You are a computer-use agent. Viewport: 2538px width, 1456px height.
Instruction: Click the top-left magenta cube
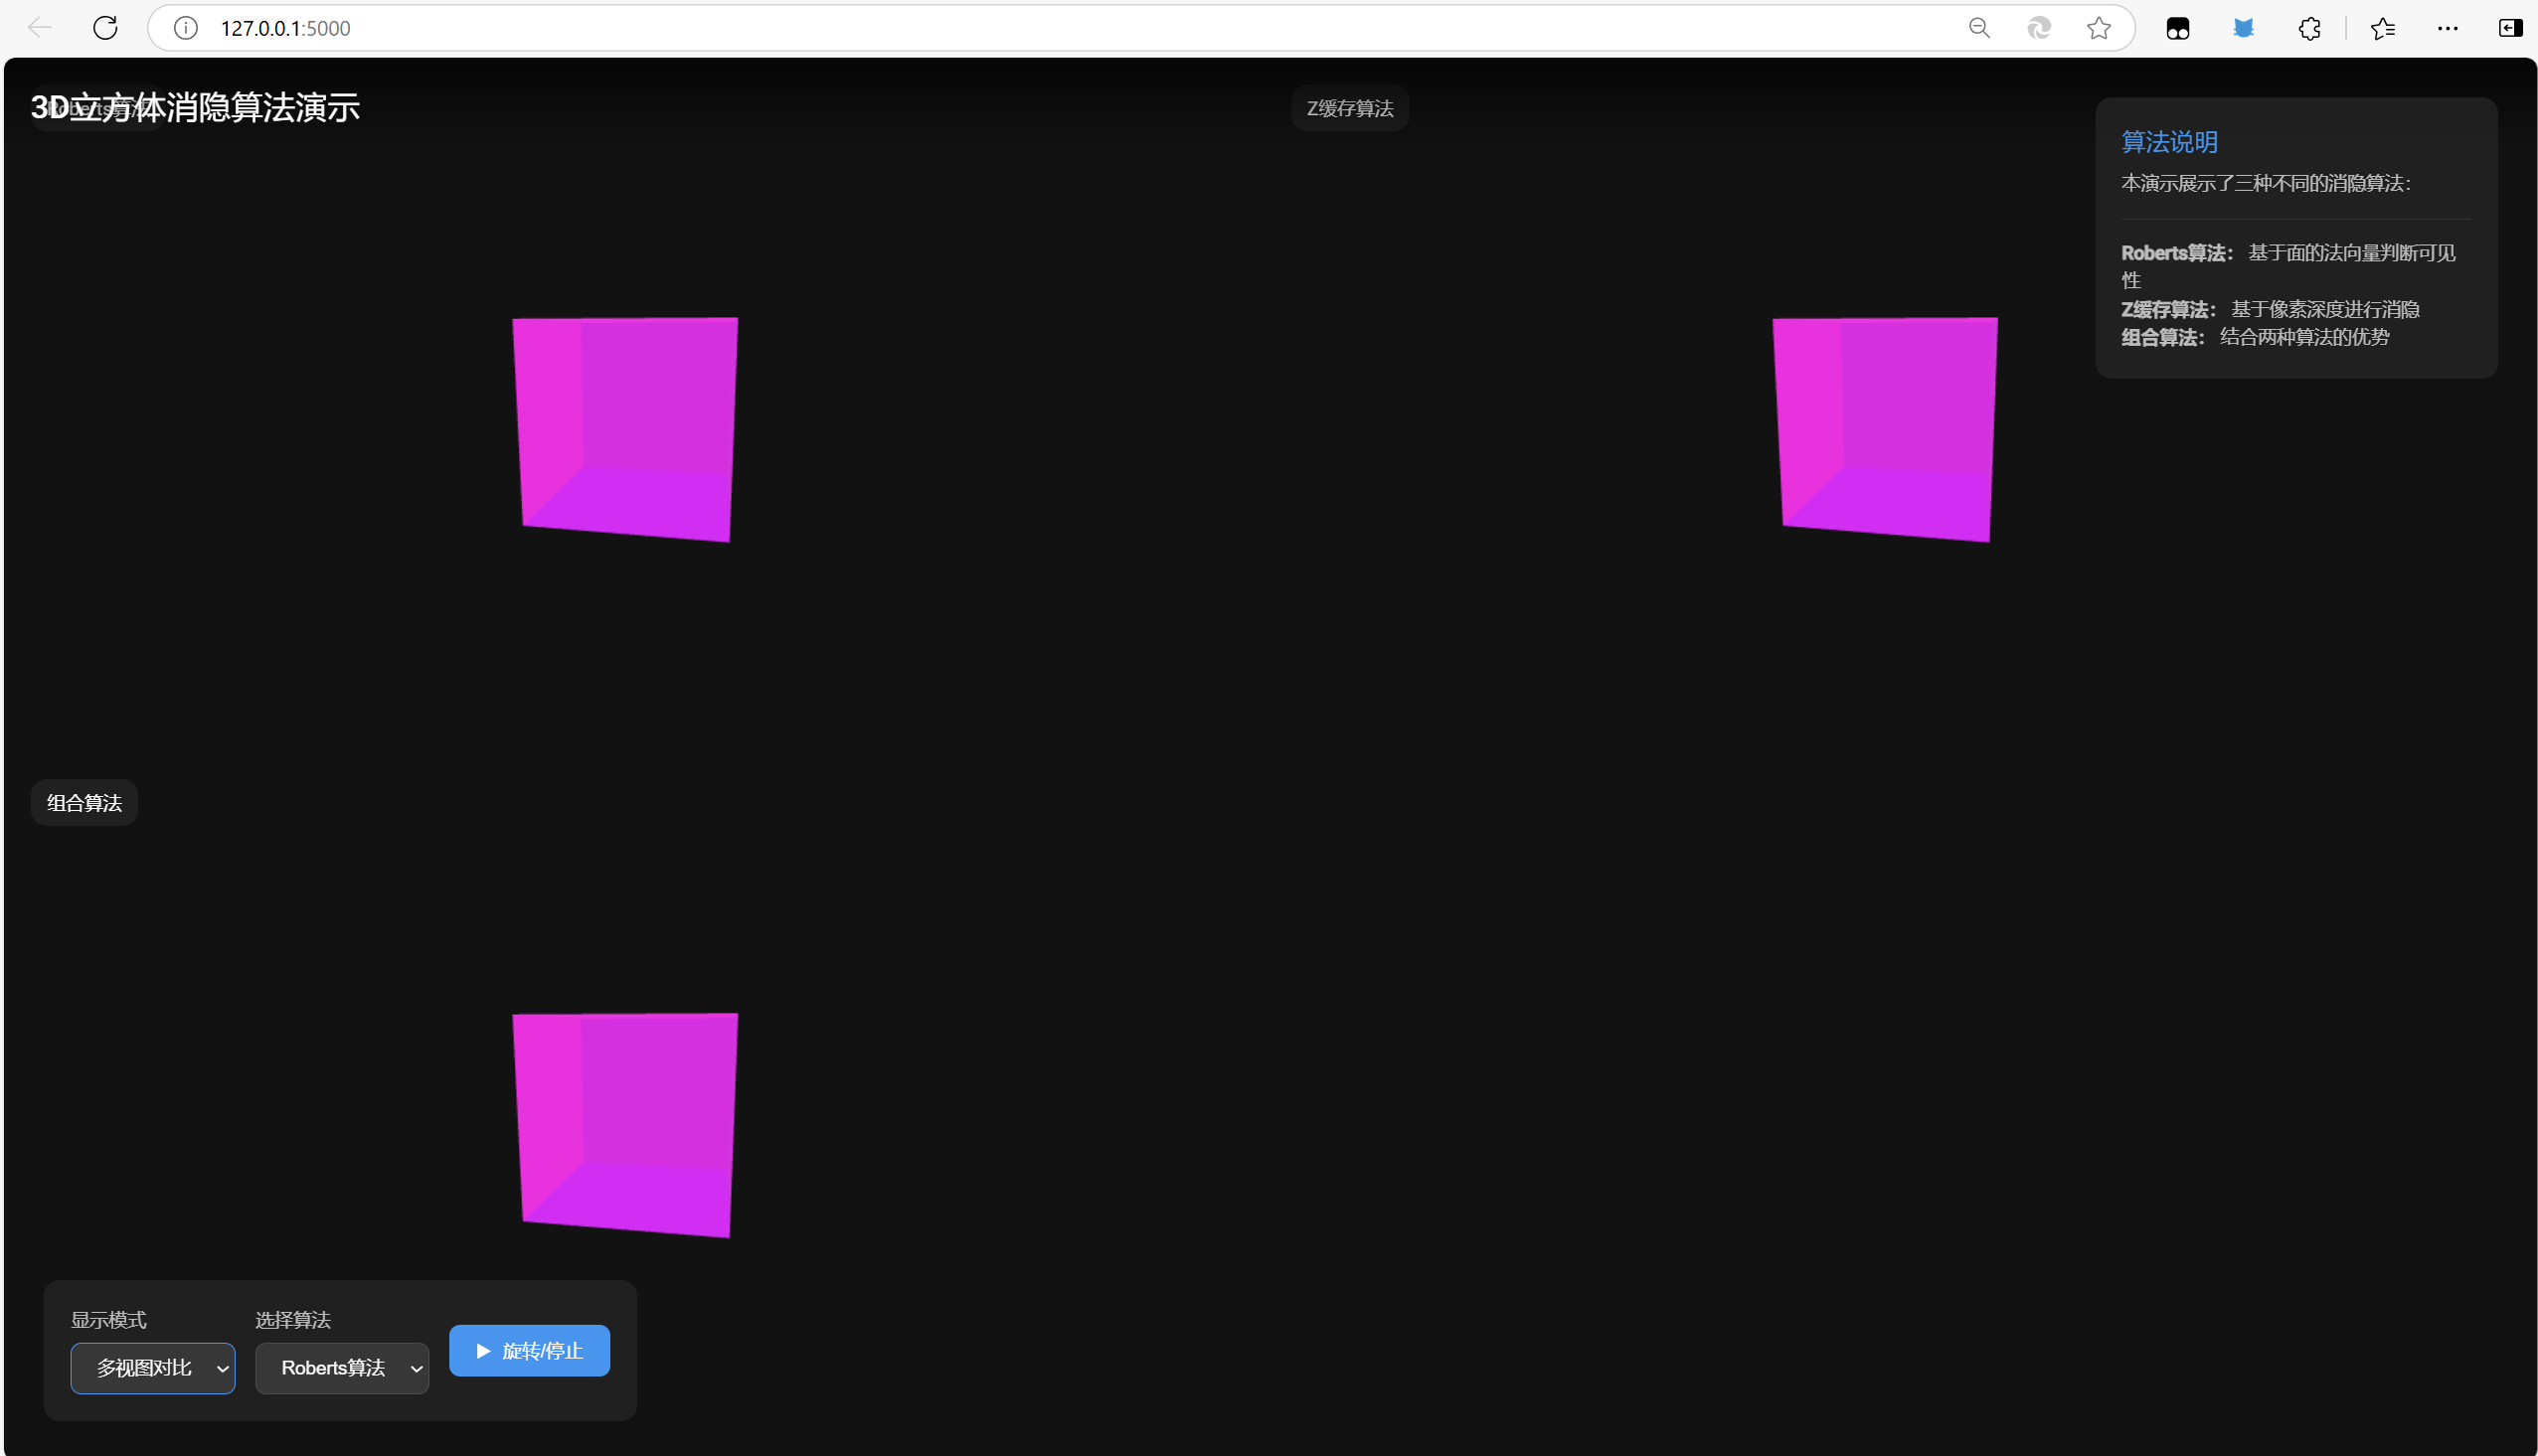[626, 429]
